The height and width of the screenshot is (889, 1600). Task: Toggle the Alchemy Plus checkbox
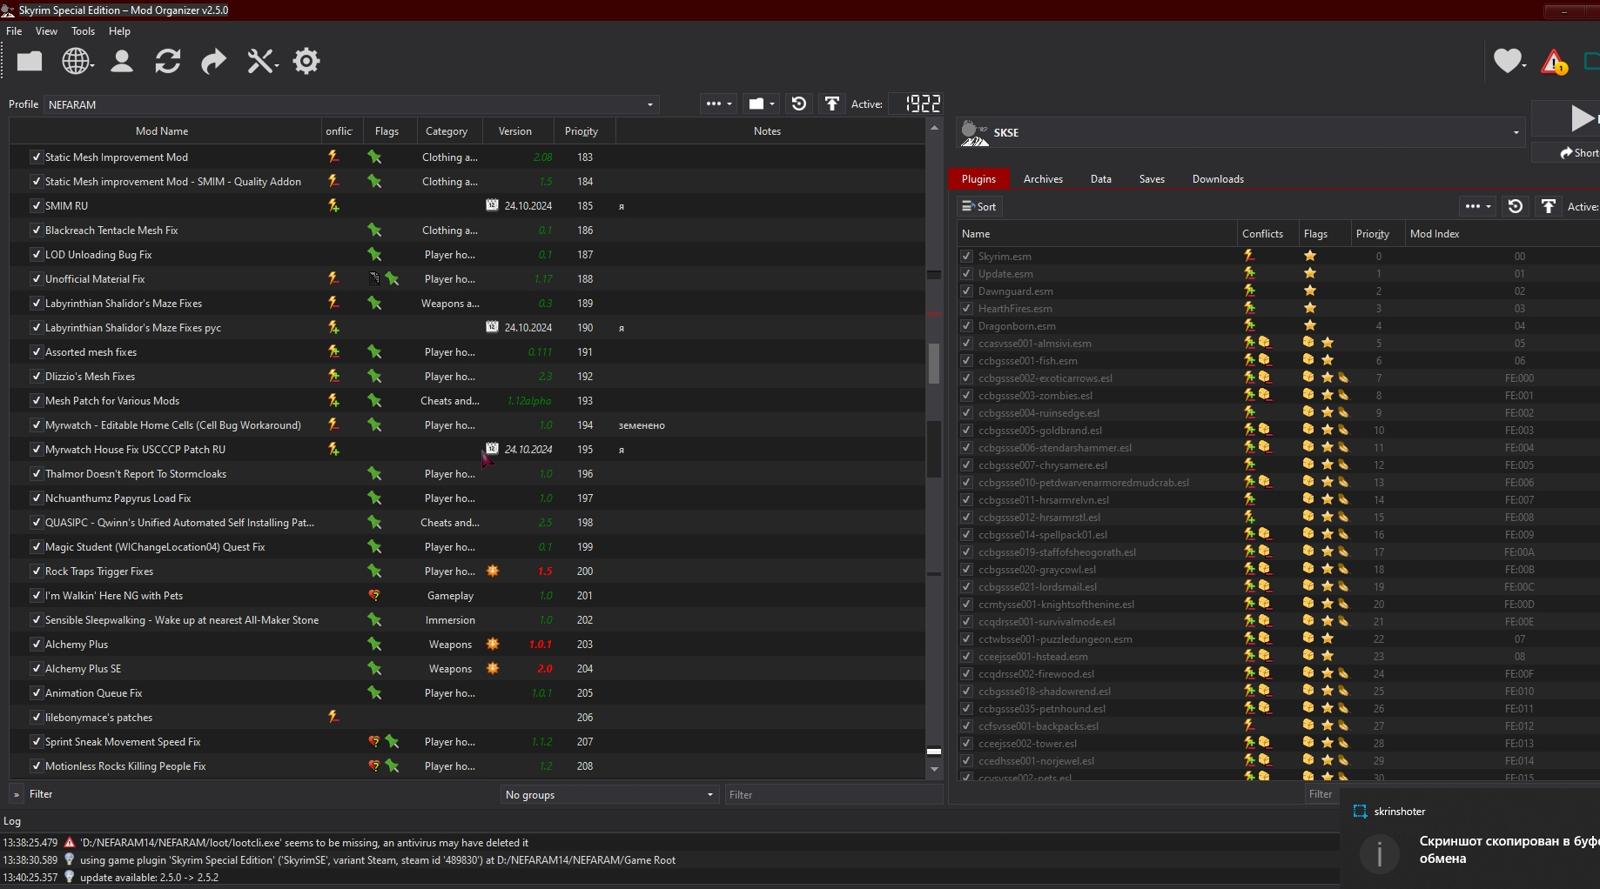click(36, 644)
